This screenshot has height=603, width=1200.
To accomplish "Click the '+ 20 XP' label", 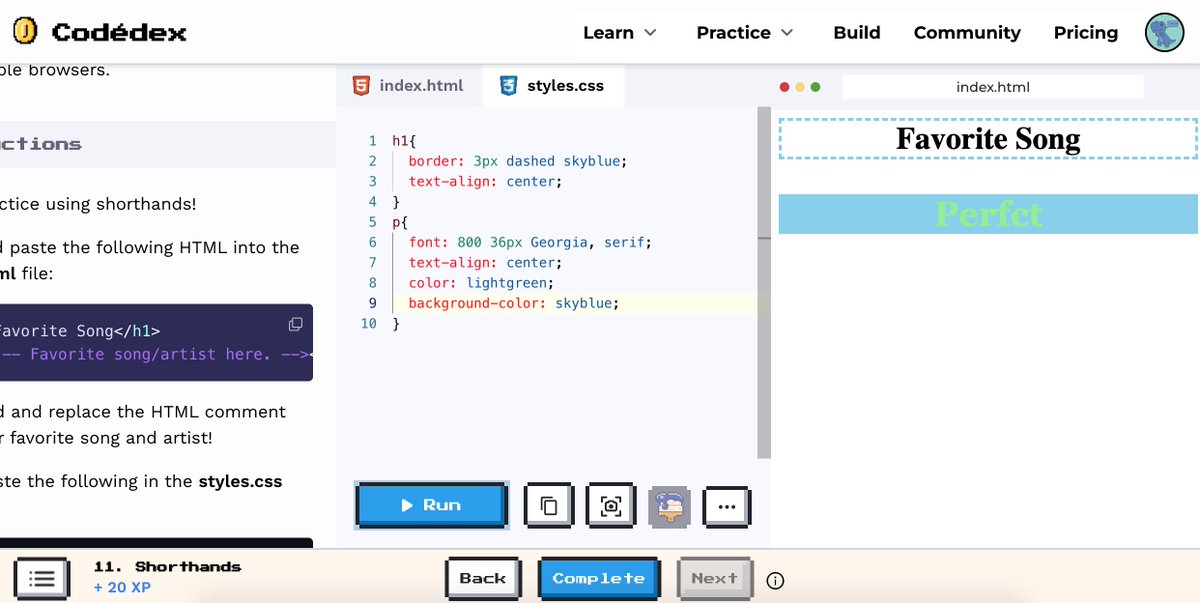I will (x=122, y=587).
